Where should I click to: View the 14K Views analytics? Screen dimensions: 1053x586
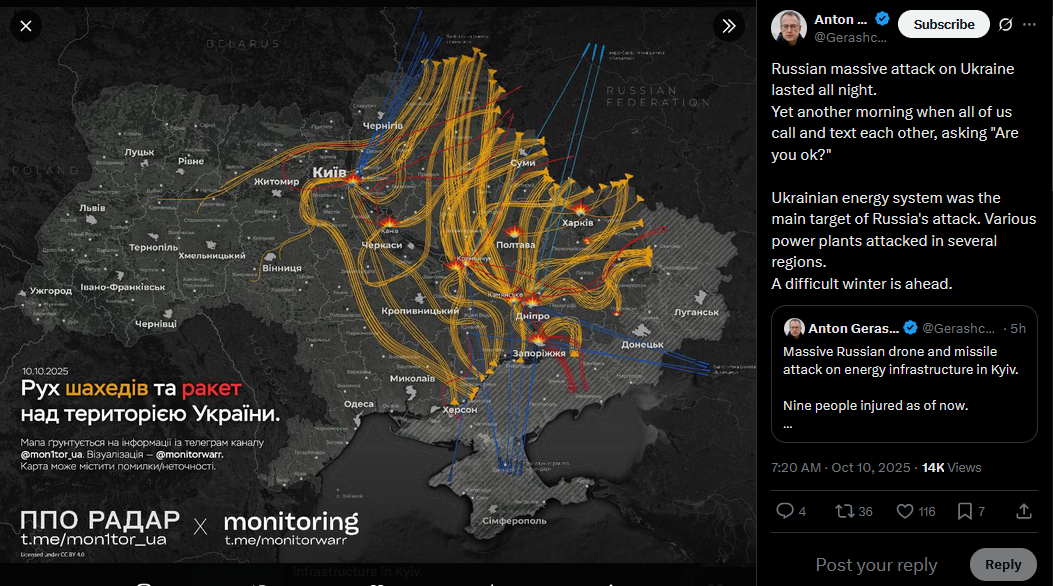(952, 467)
